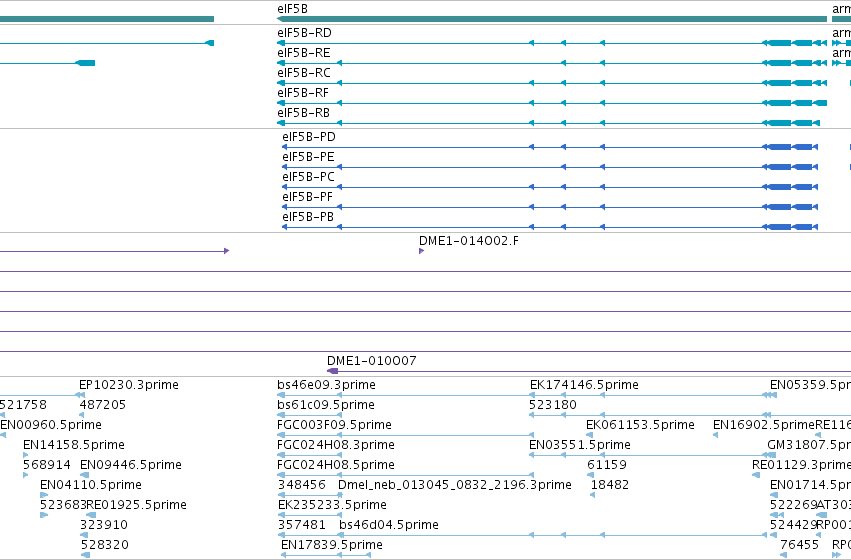Click the 487205 label
This screenshot has height=560, width=851.
tap(103, 405)
